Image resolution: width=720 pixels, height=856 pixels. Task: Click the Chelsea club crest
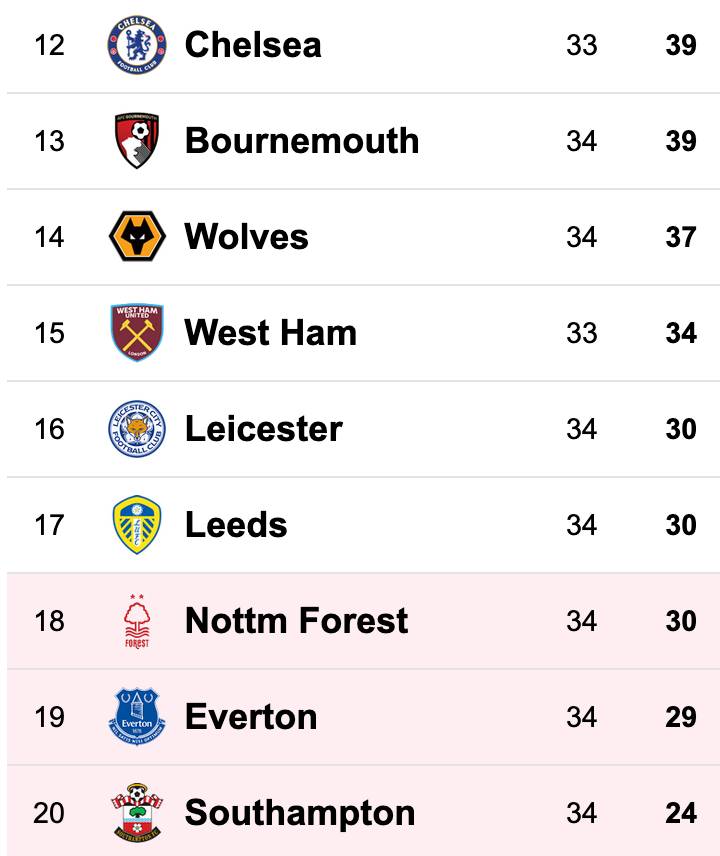pos(137,45)
